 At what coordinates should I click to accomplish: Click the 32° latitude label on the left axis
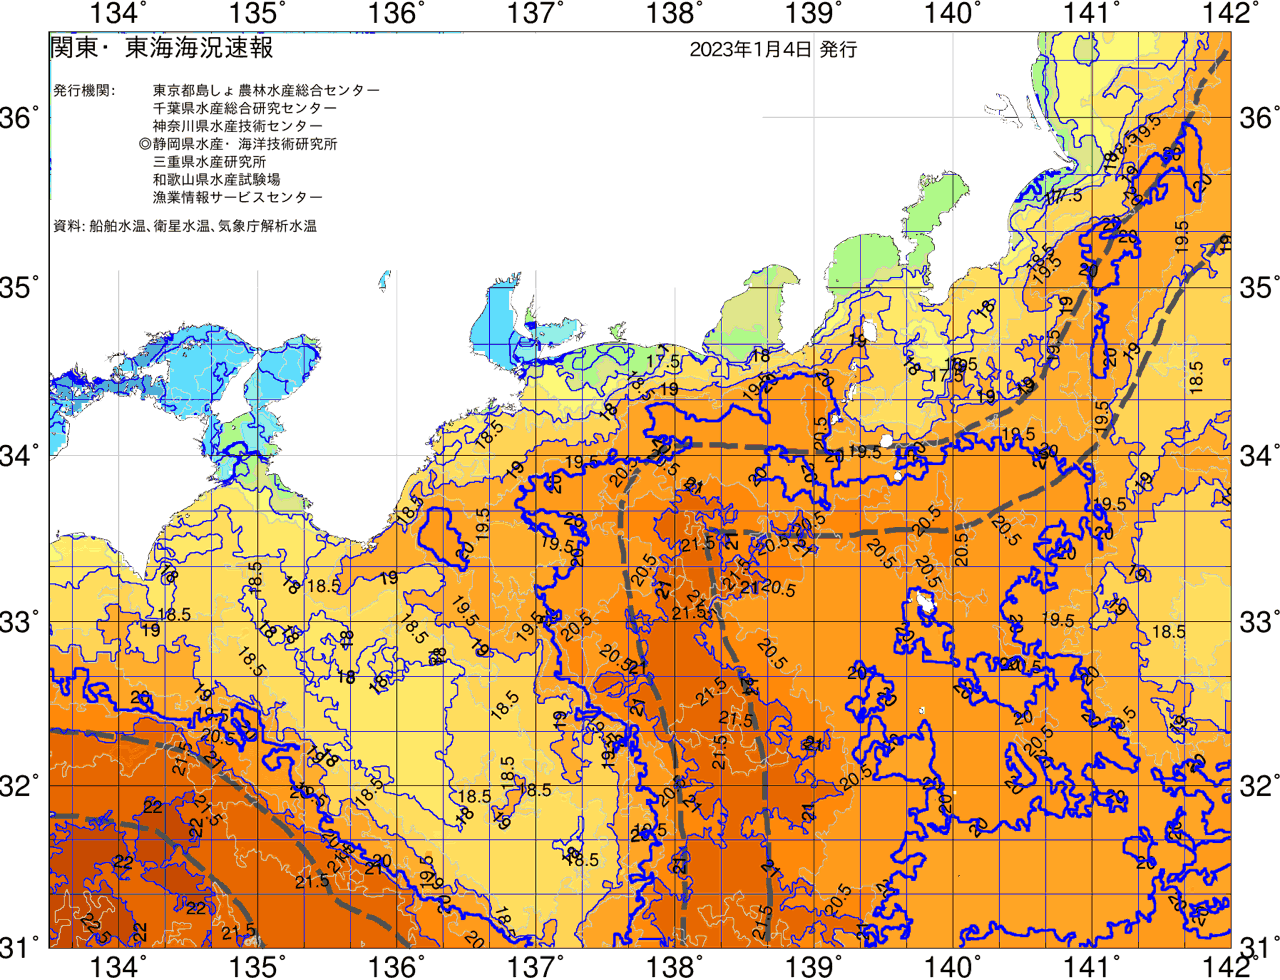[x=21, y=786]
